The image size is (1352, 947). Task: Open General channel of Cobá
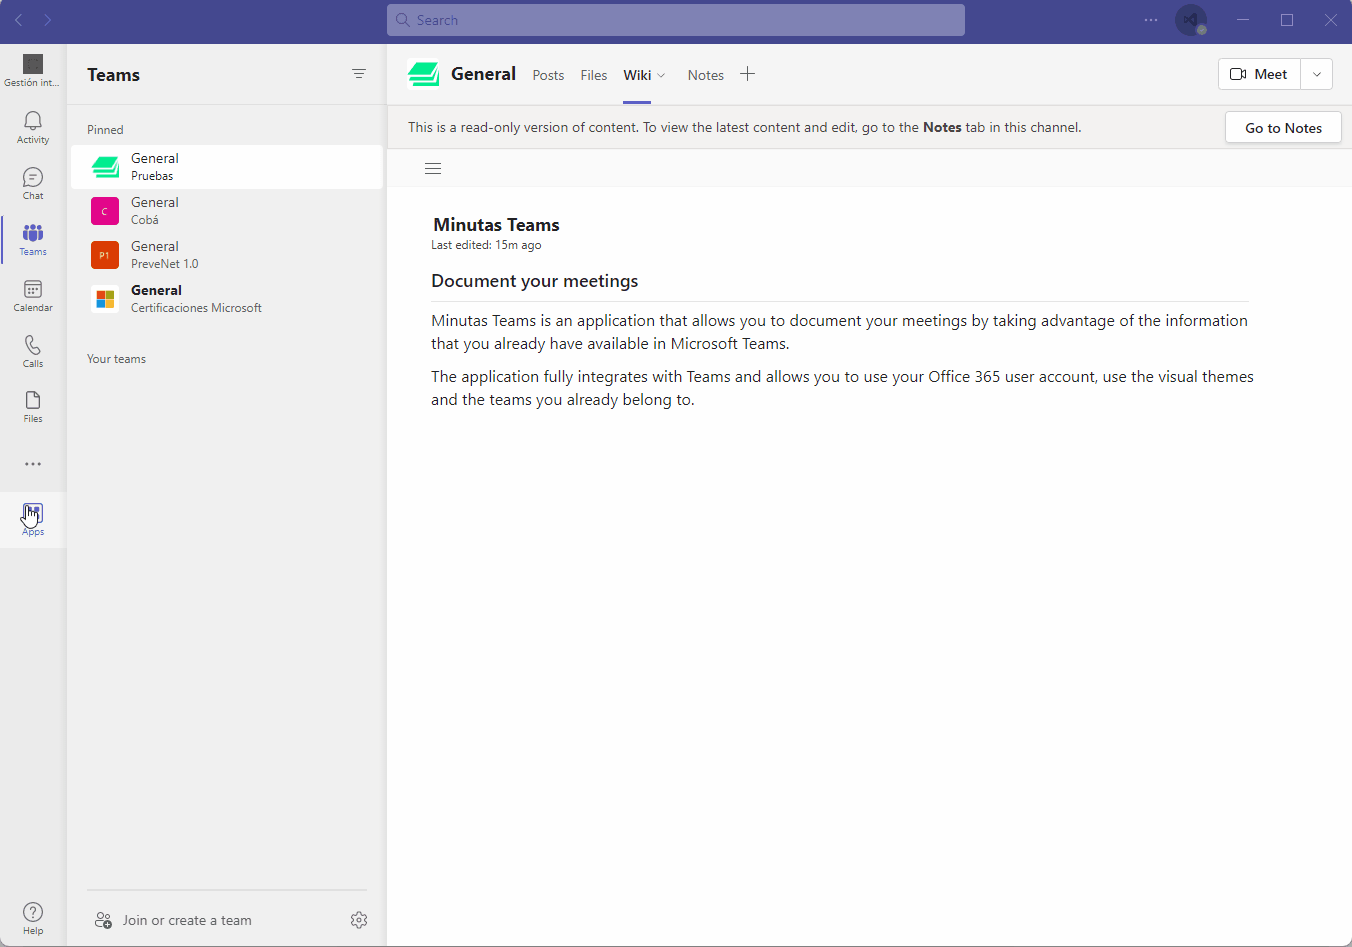pos(227,211)
